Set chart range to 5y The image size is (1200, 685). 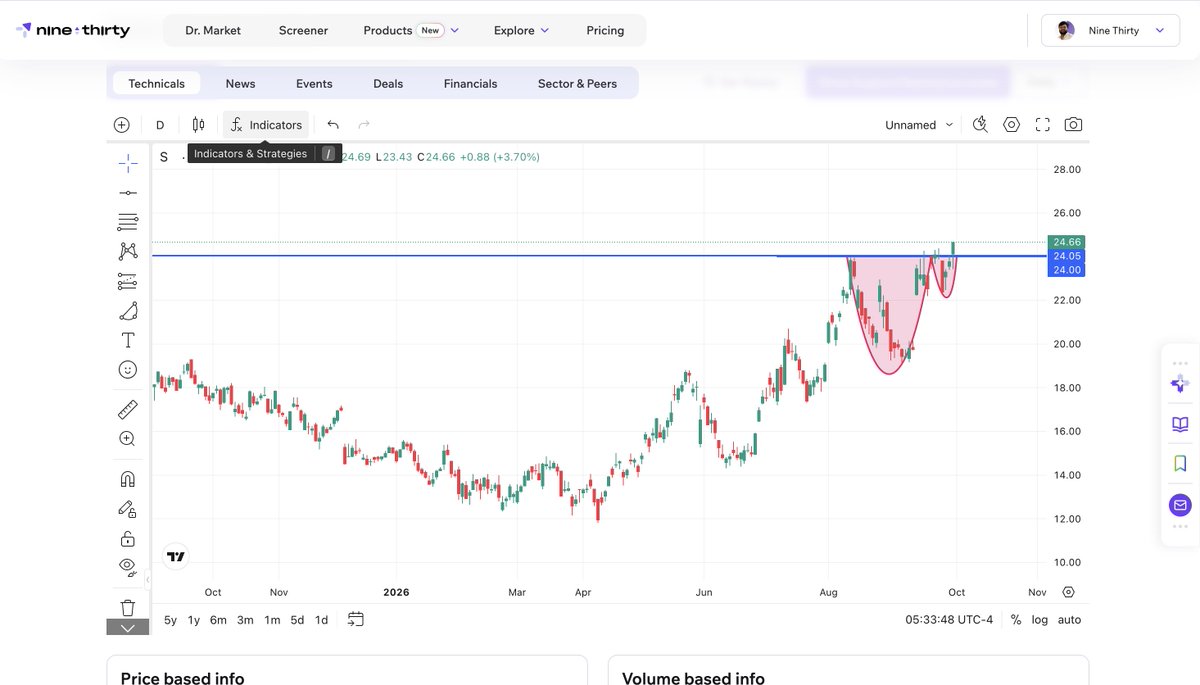click(x=171, y=620)
